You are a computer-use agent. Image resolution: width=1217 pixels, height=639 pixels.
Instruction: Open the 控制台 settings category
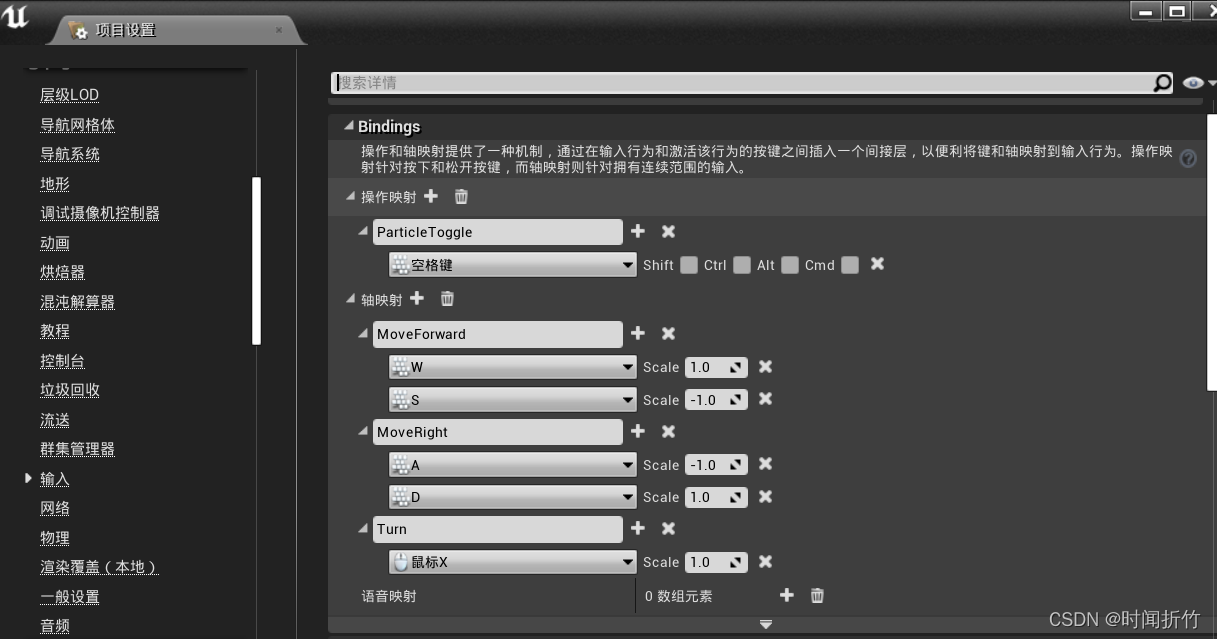click(62, 361)
